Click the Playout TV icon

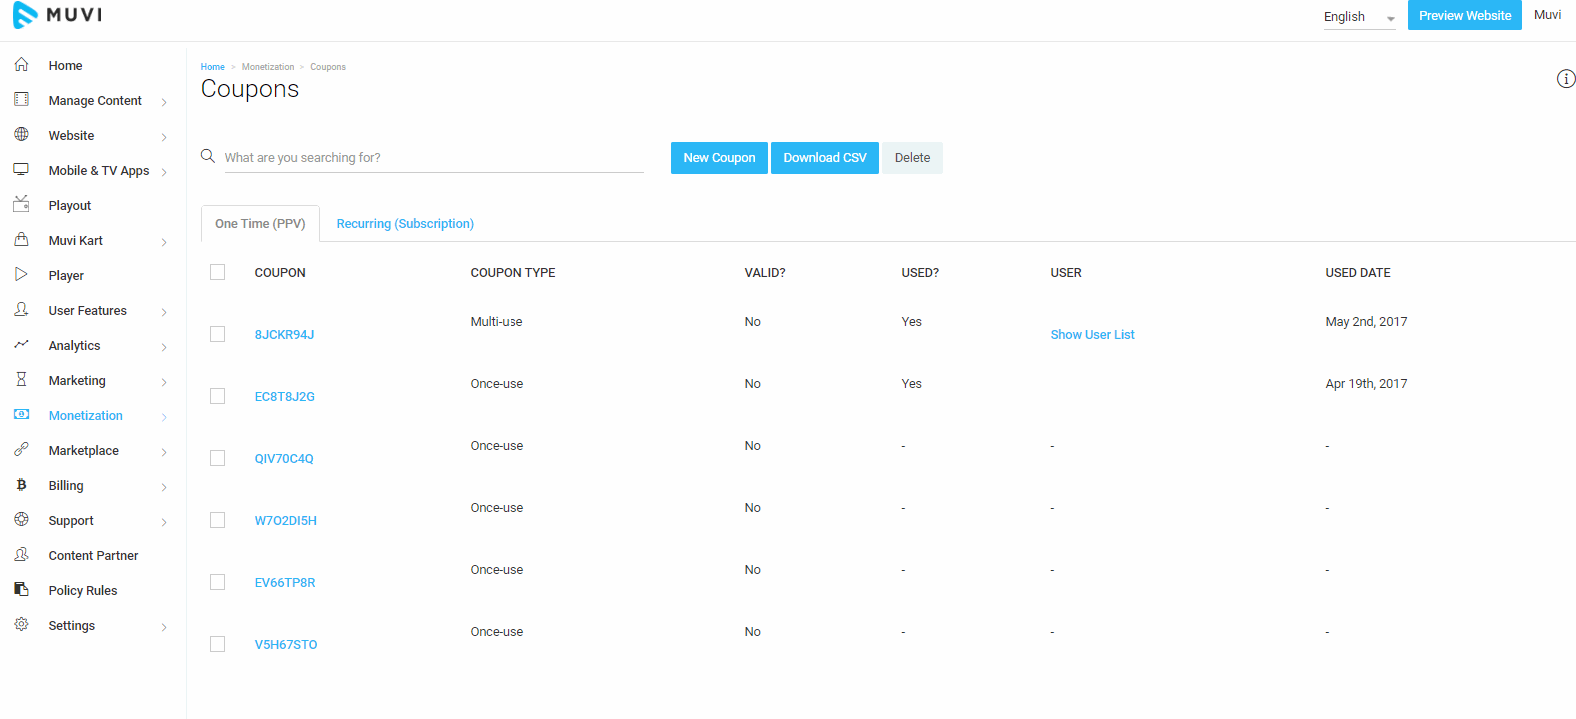(x=21, y=204)
